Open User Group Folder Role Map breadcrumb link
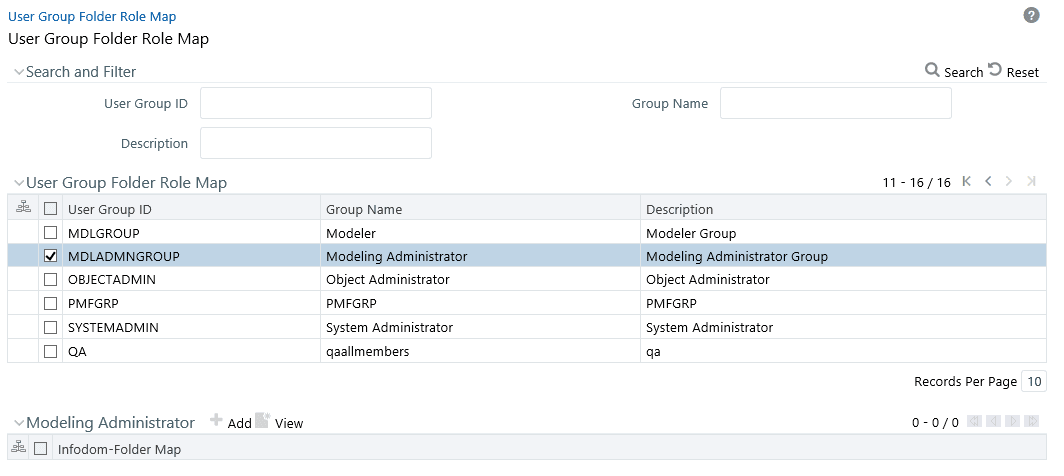Image resolution: width=1064 pixels, height=476 pixels. 92,16
